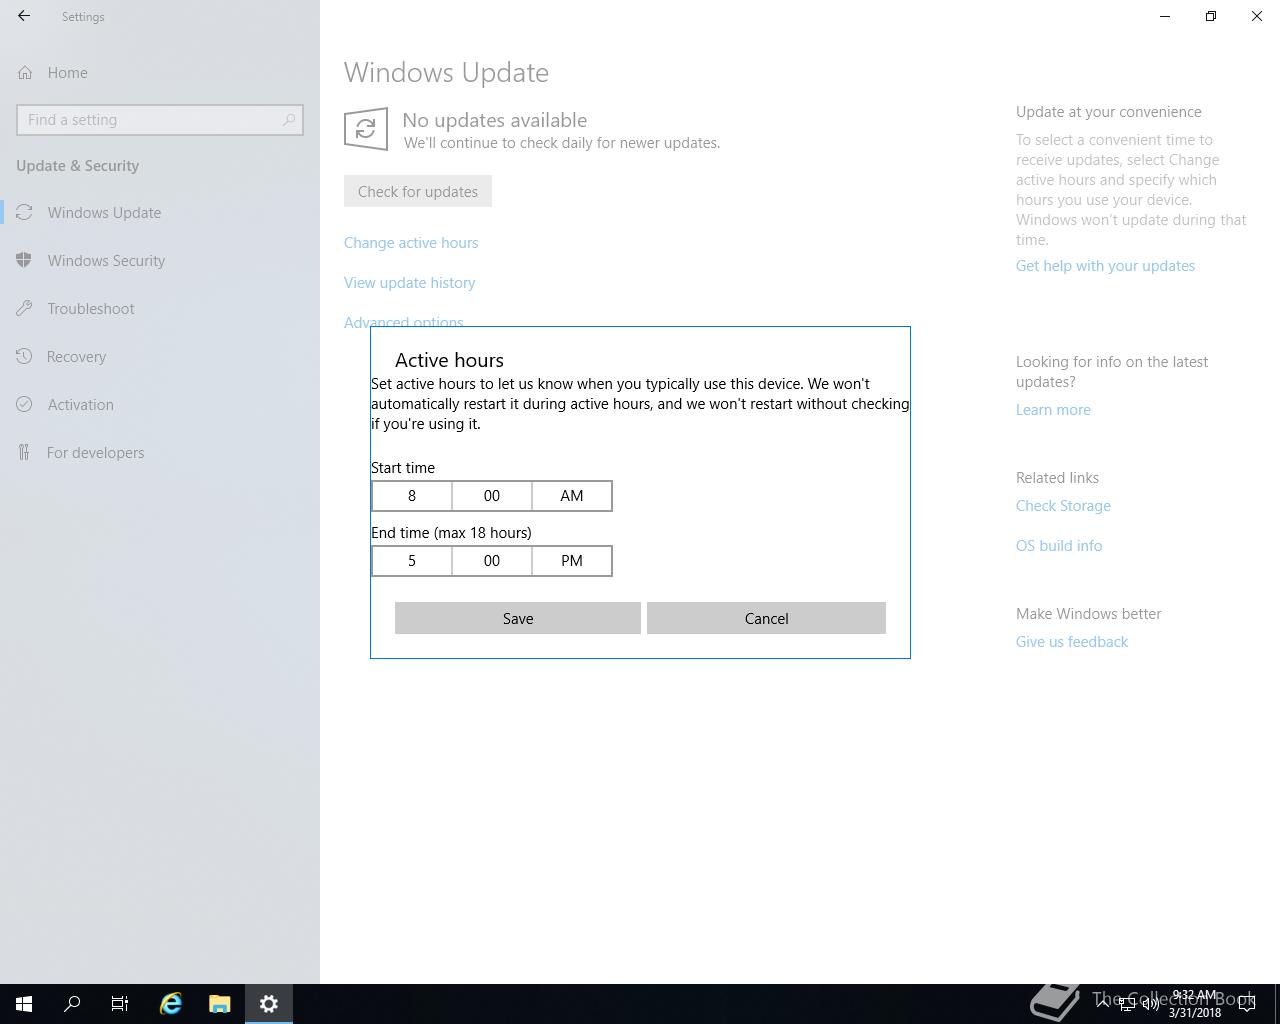Open Get help with your updates link
Viewport: 1280px width, 1024px height.
(x=1105, y=265)
